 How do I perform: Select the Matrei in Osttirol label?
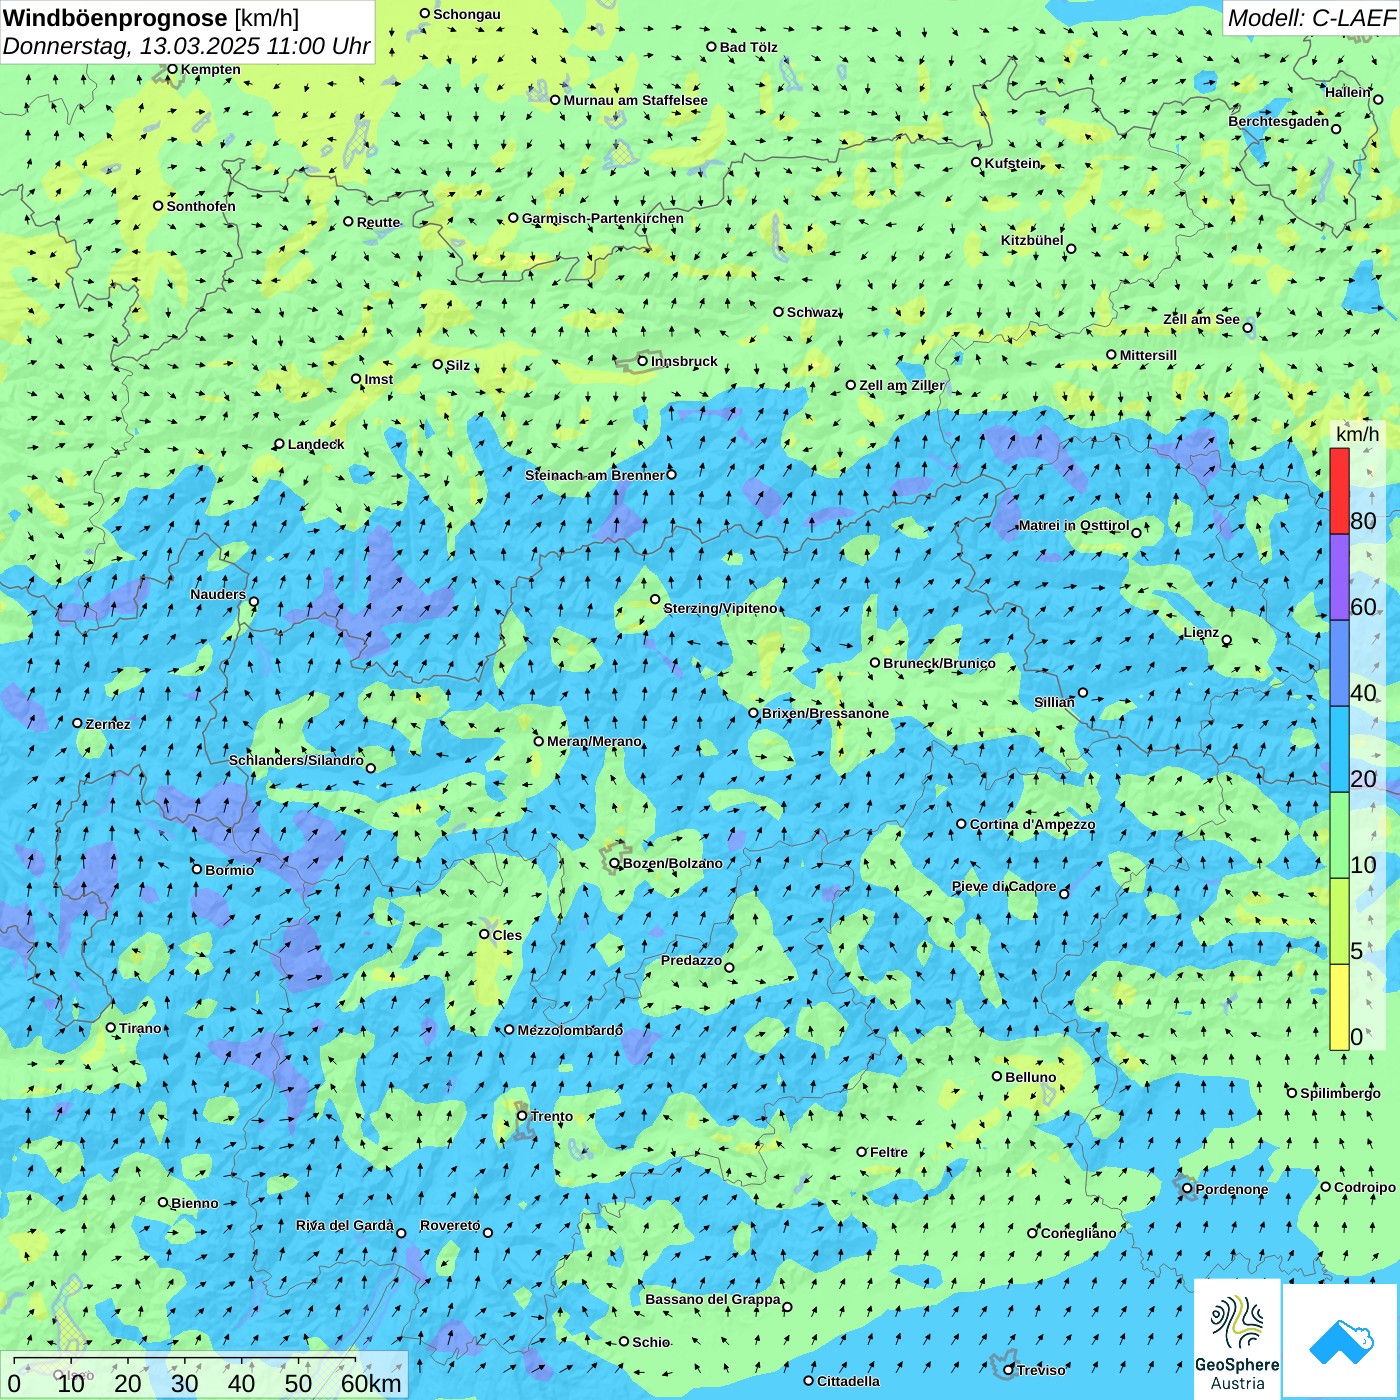(x=1074, y=525)
